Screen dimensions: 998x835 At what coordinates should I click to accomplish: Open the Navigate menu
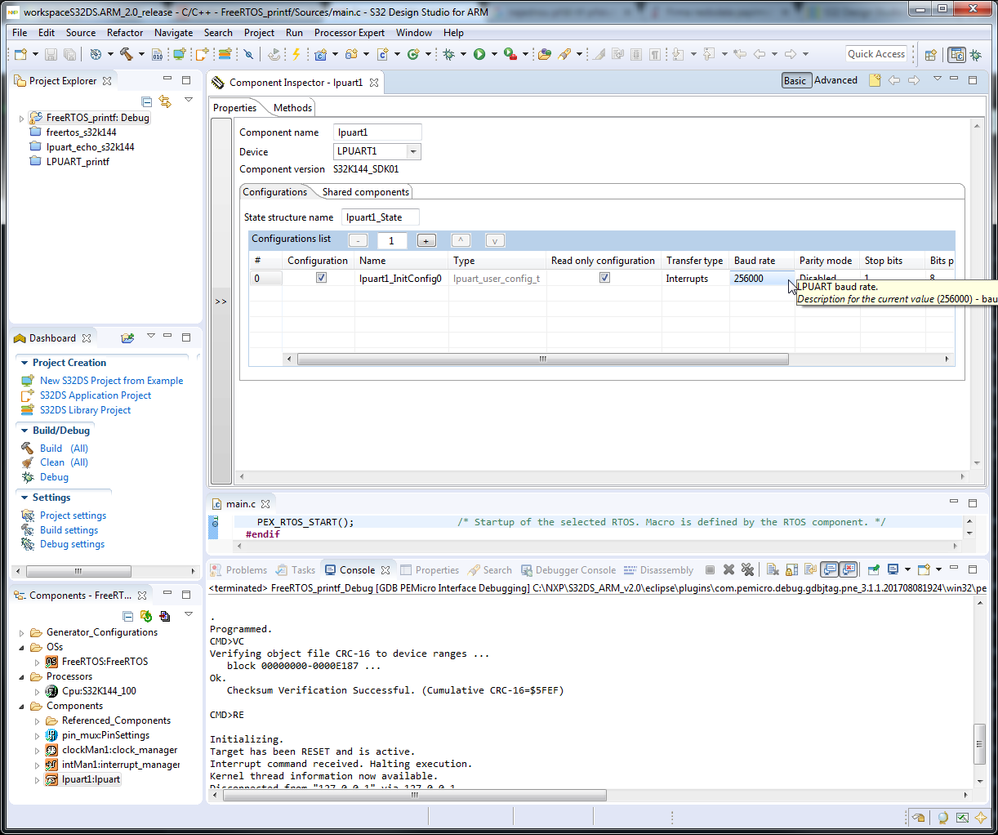click(173, 32)
